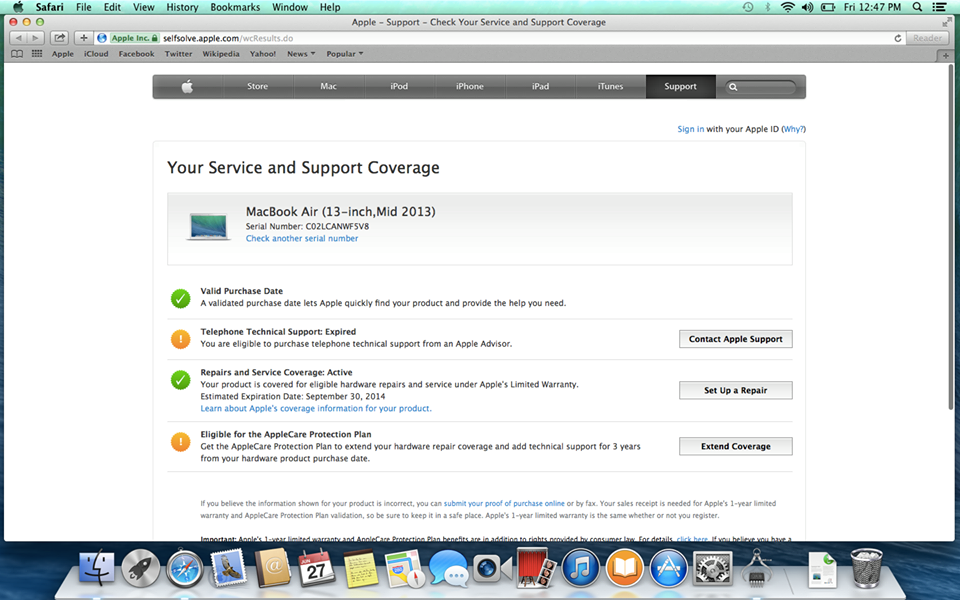The image size is (960, 600).
Task: Open the View menu
Action: pyautogui.click(x=143, y=7)
